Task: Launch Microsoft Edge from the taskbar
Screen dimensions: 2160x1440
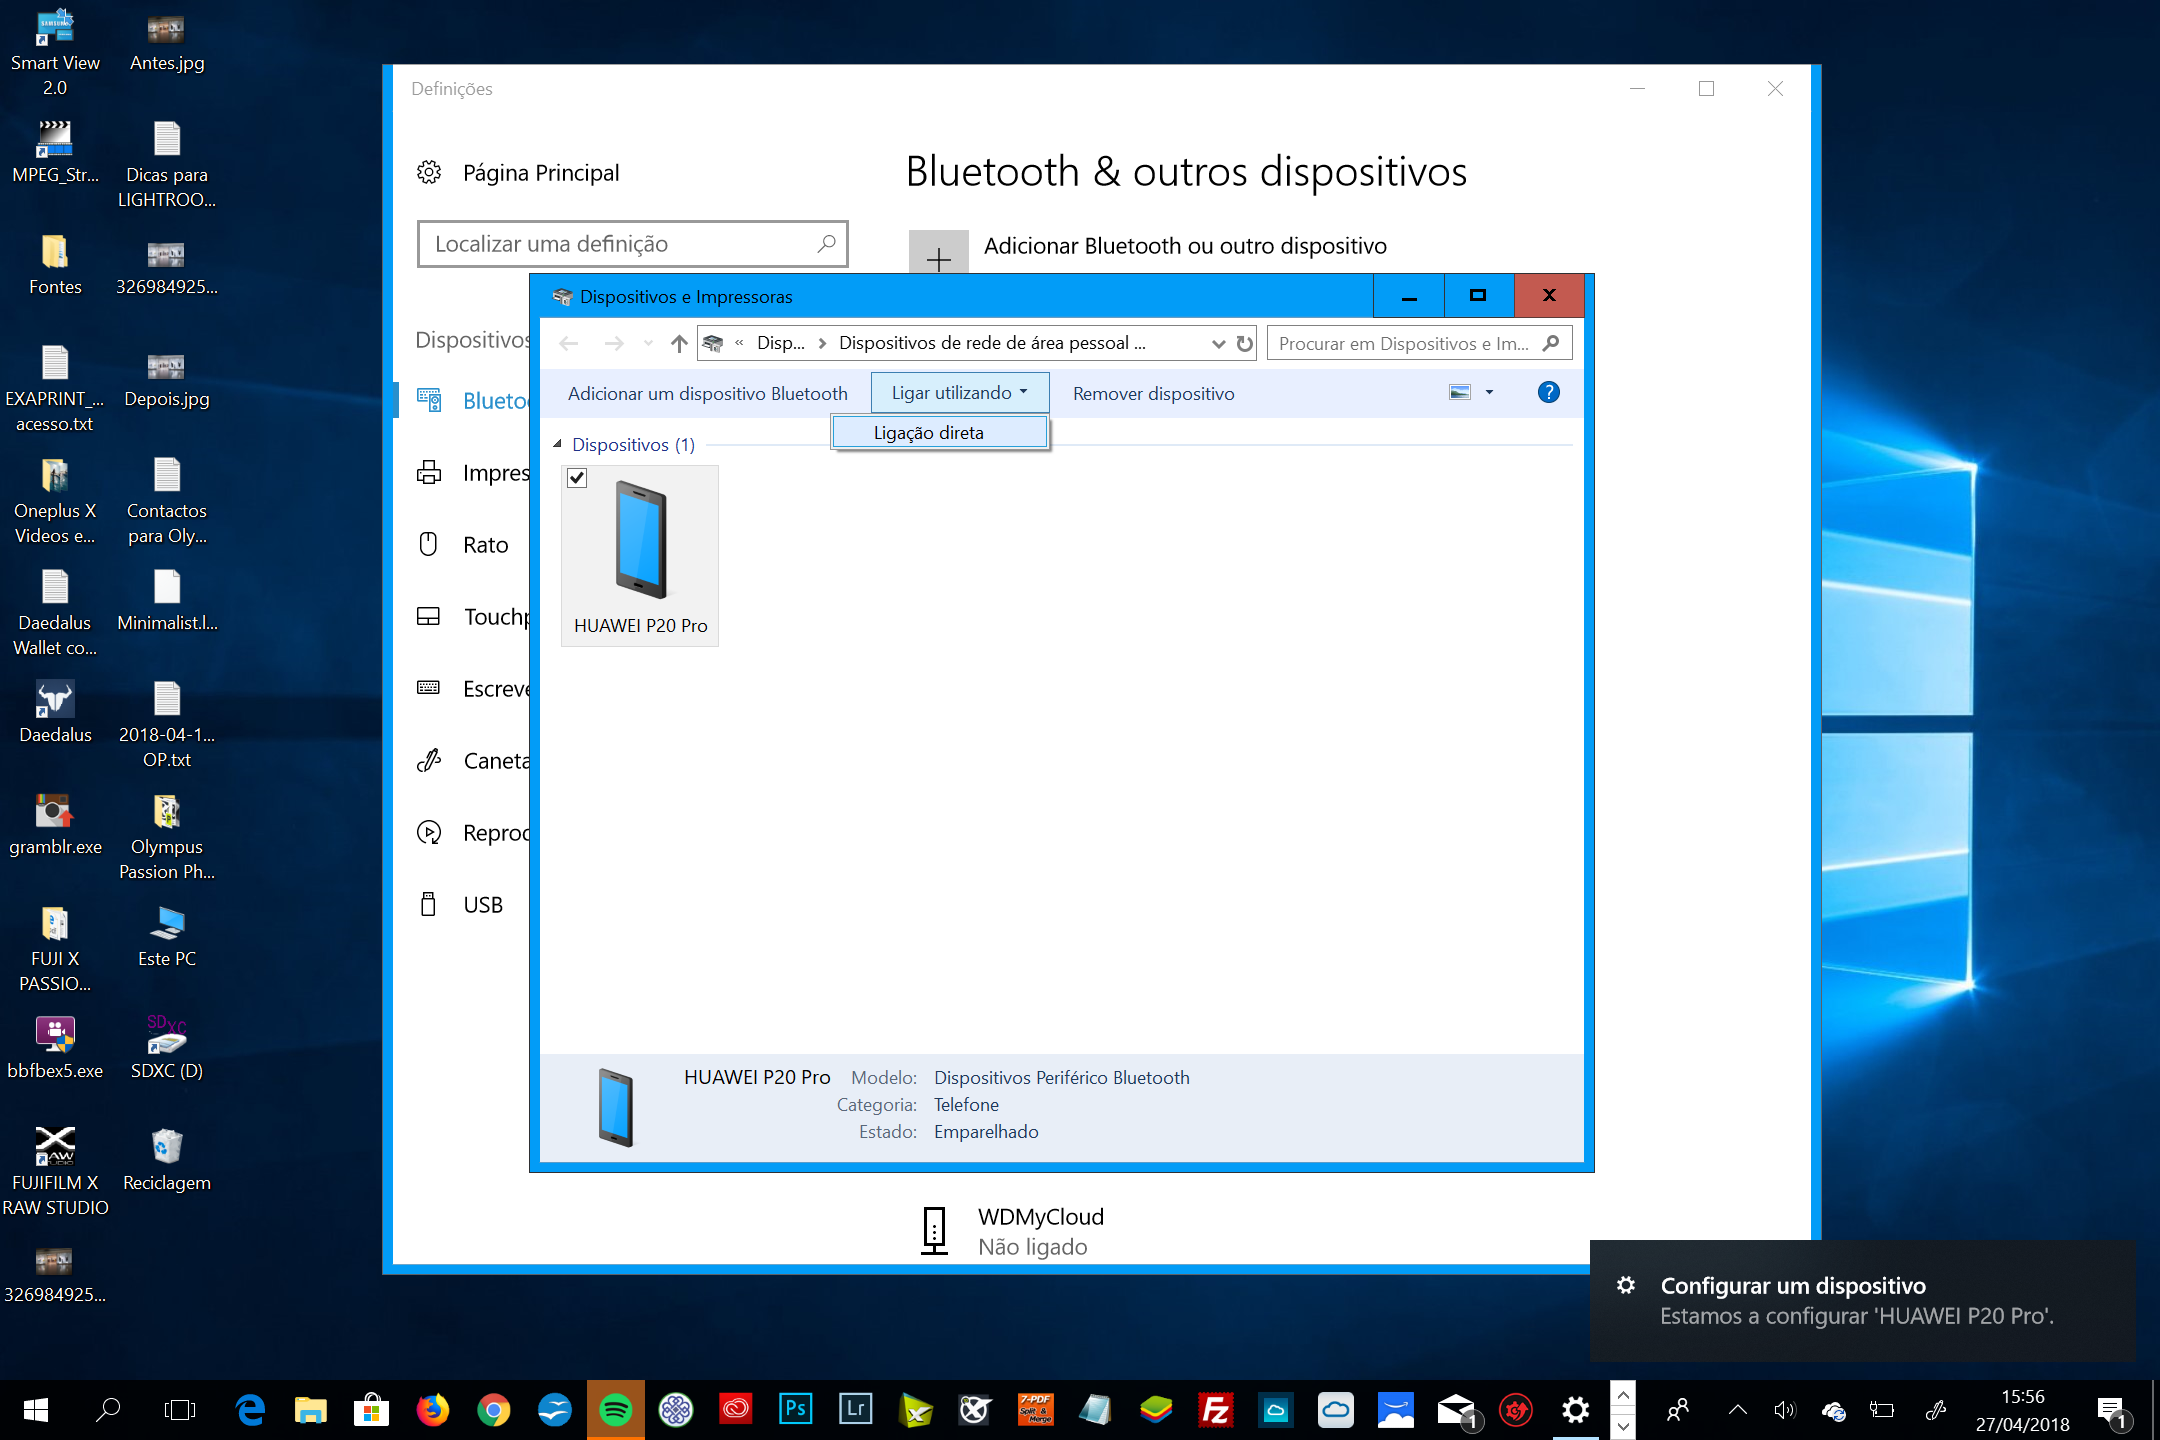Action: (x=250, y=1410)
